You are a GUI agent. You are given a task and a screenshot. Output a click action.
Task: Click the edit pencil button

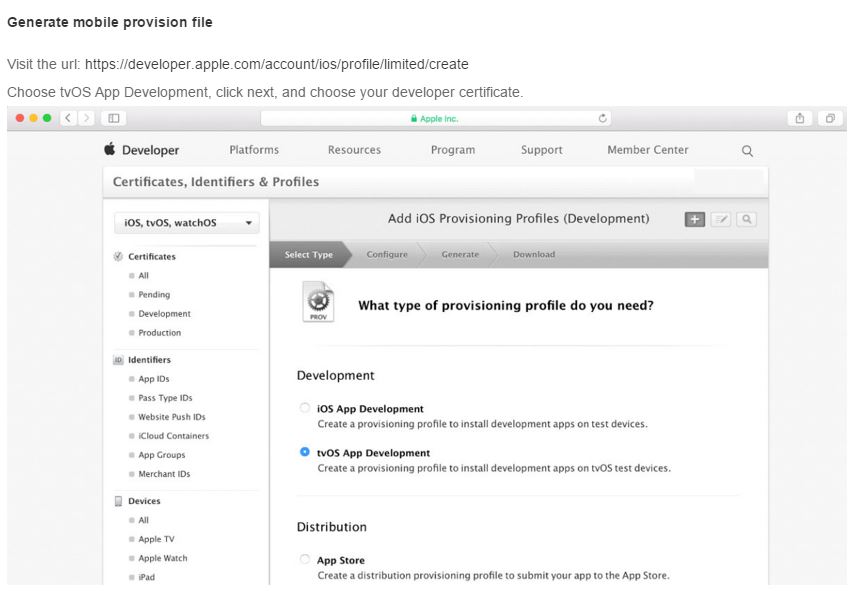(721, 219)
